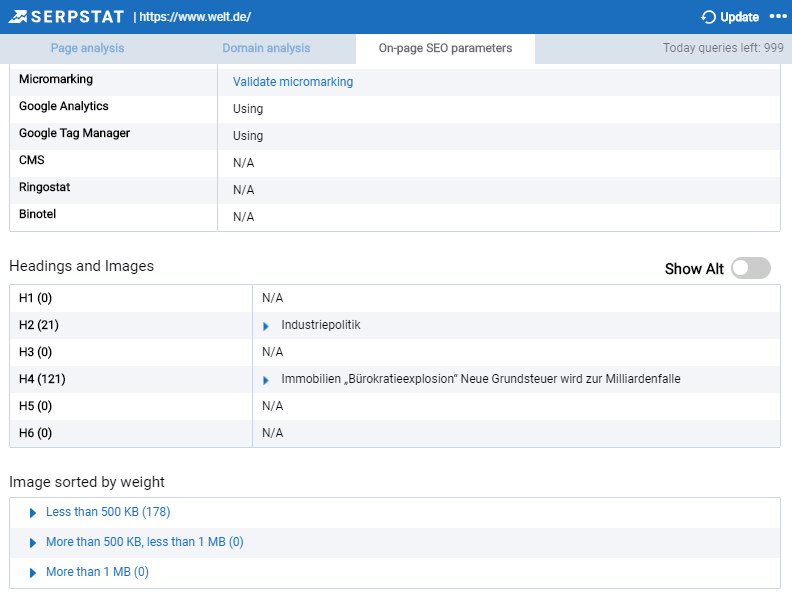This screenshot has width=792, height=594.
Task: Click the Immobilien Bürokratieexplosion heading text
Action: pyautogui.click(x=481, y=379)
